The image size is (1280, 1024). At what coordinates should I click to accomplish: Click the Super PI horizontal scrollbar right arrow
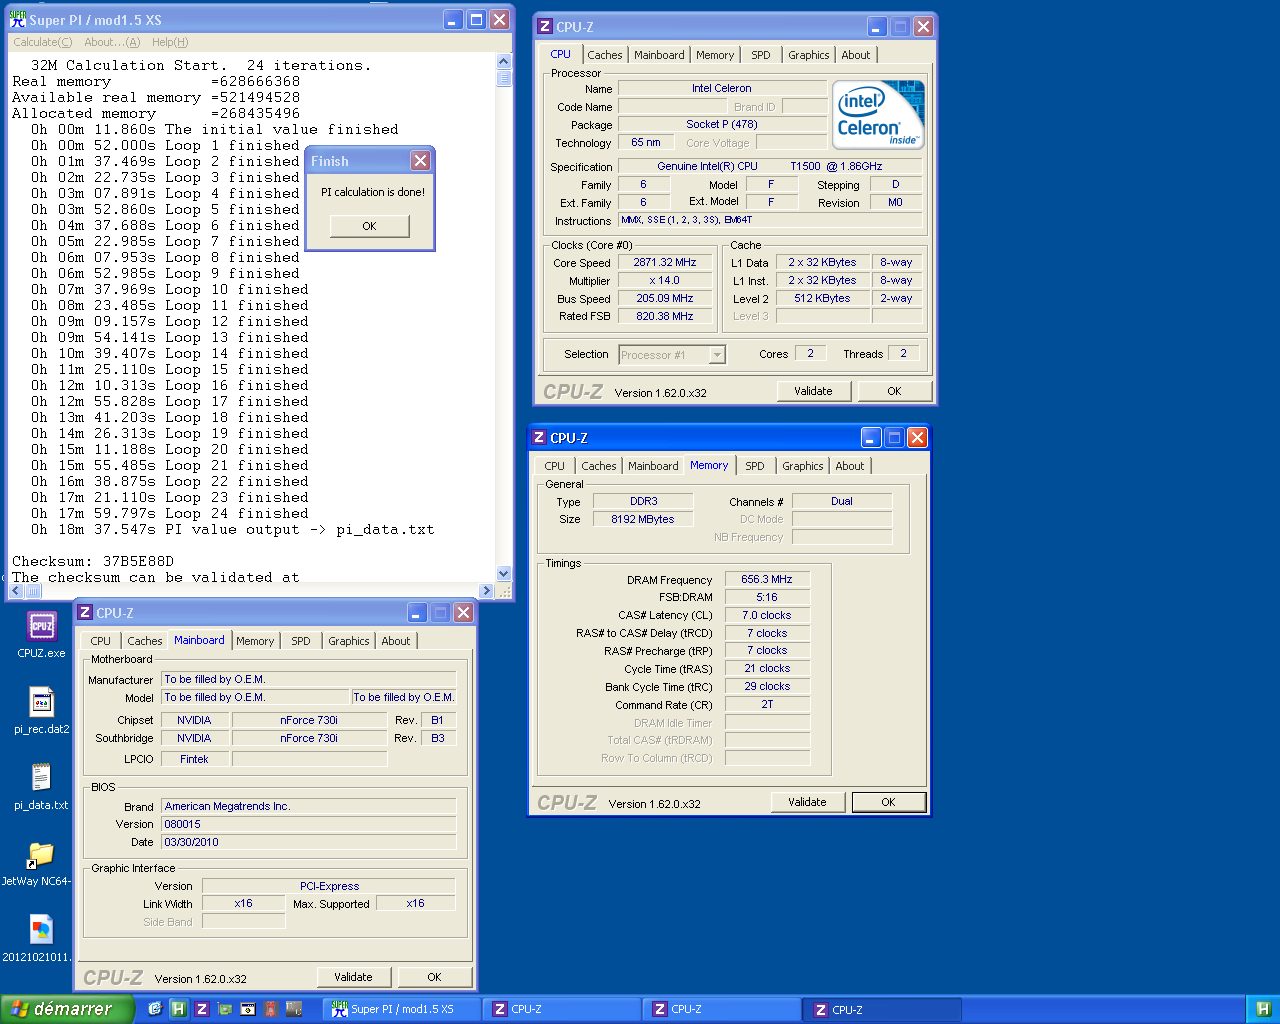tap(487, 591)
